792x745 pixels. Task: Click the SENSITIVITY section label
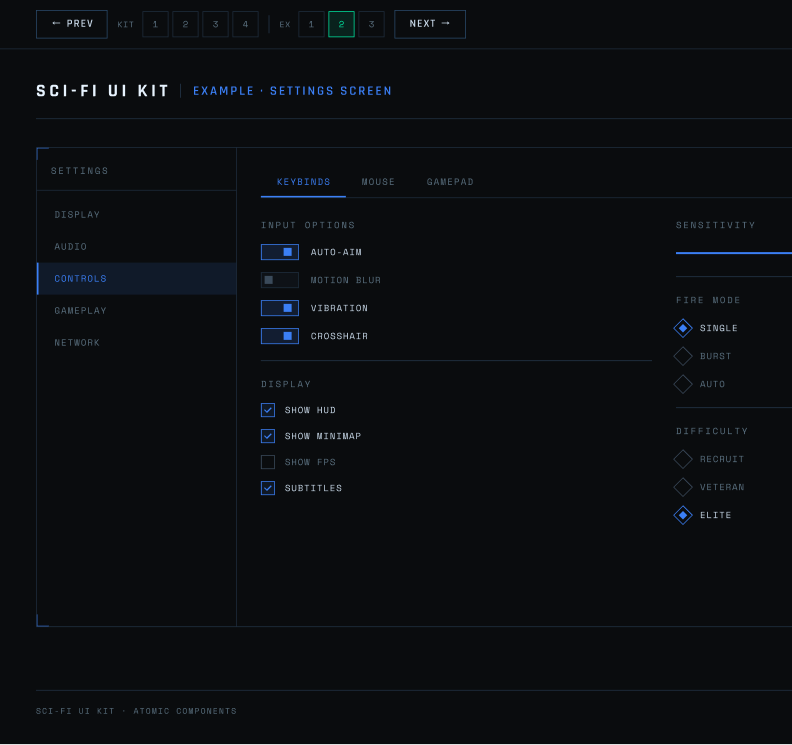tap(716, 225)
